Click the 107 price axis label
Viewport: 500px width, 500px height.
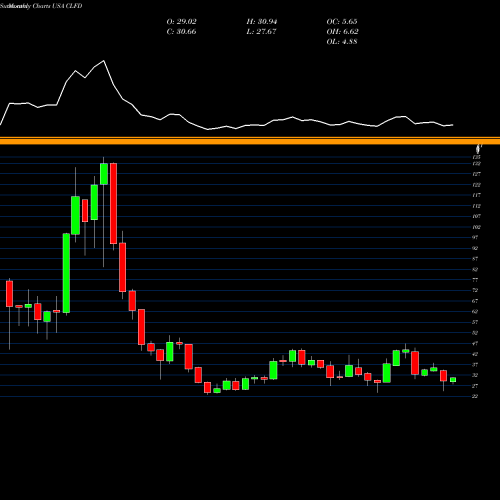click(476, 216)
